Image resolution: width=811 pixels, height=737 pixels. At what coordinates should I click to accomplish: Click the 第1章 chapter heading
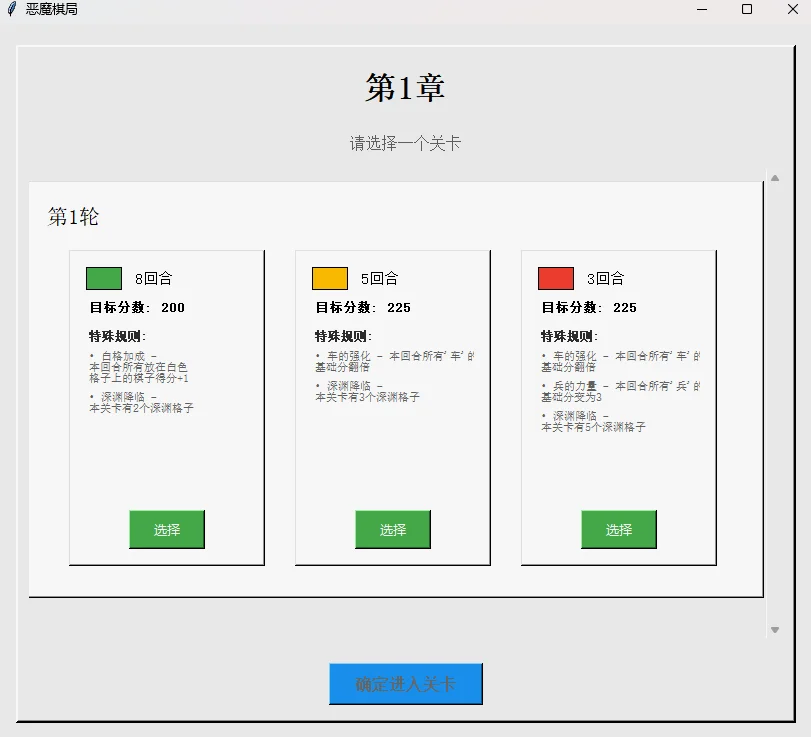pyautogui.click(x=405, y=88)
